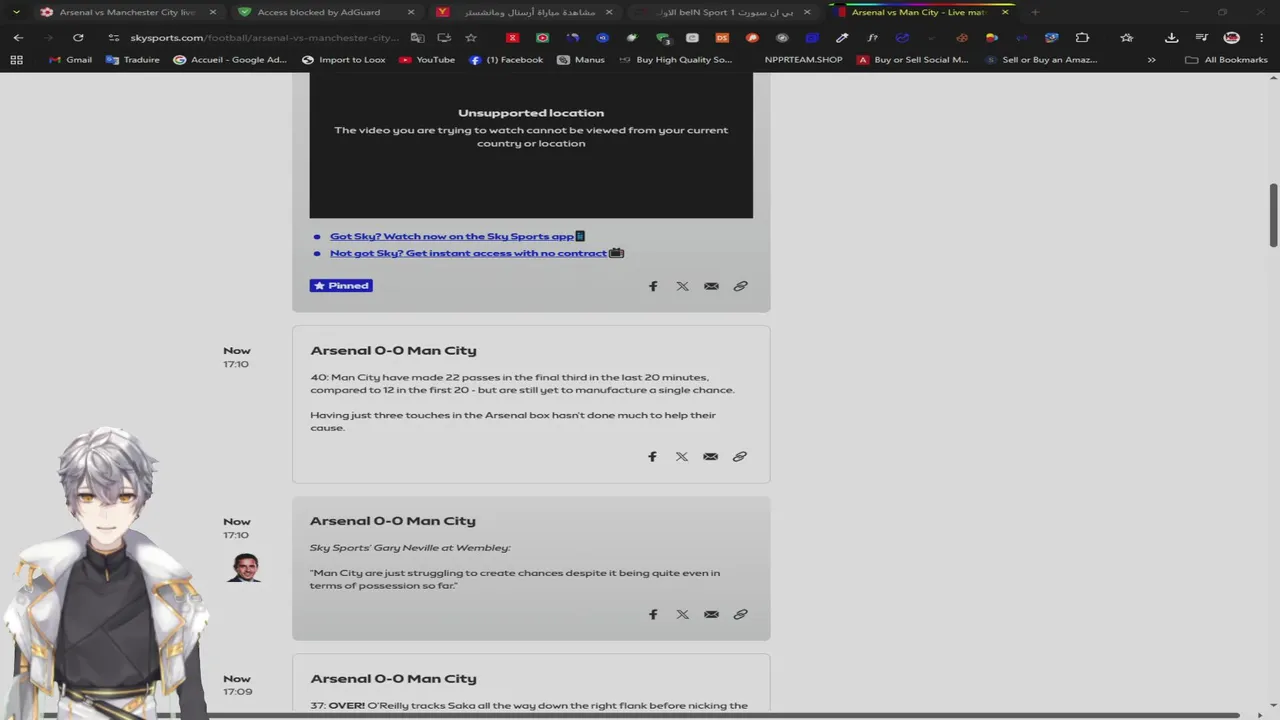The image size is (1280, 720).
Task: Click '37: OVER! O'Reilly tracks Saka' text
Action: 529,705
